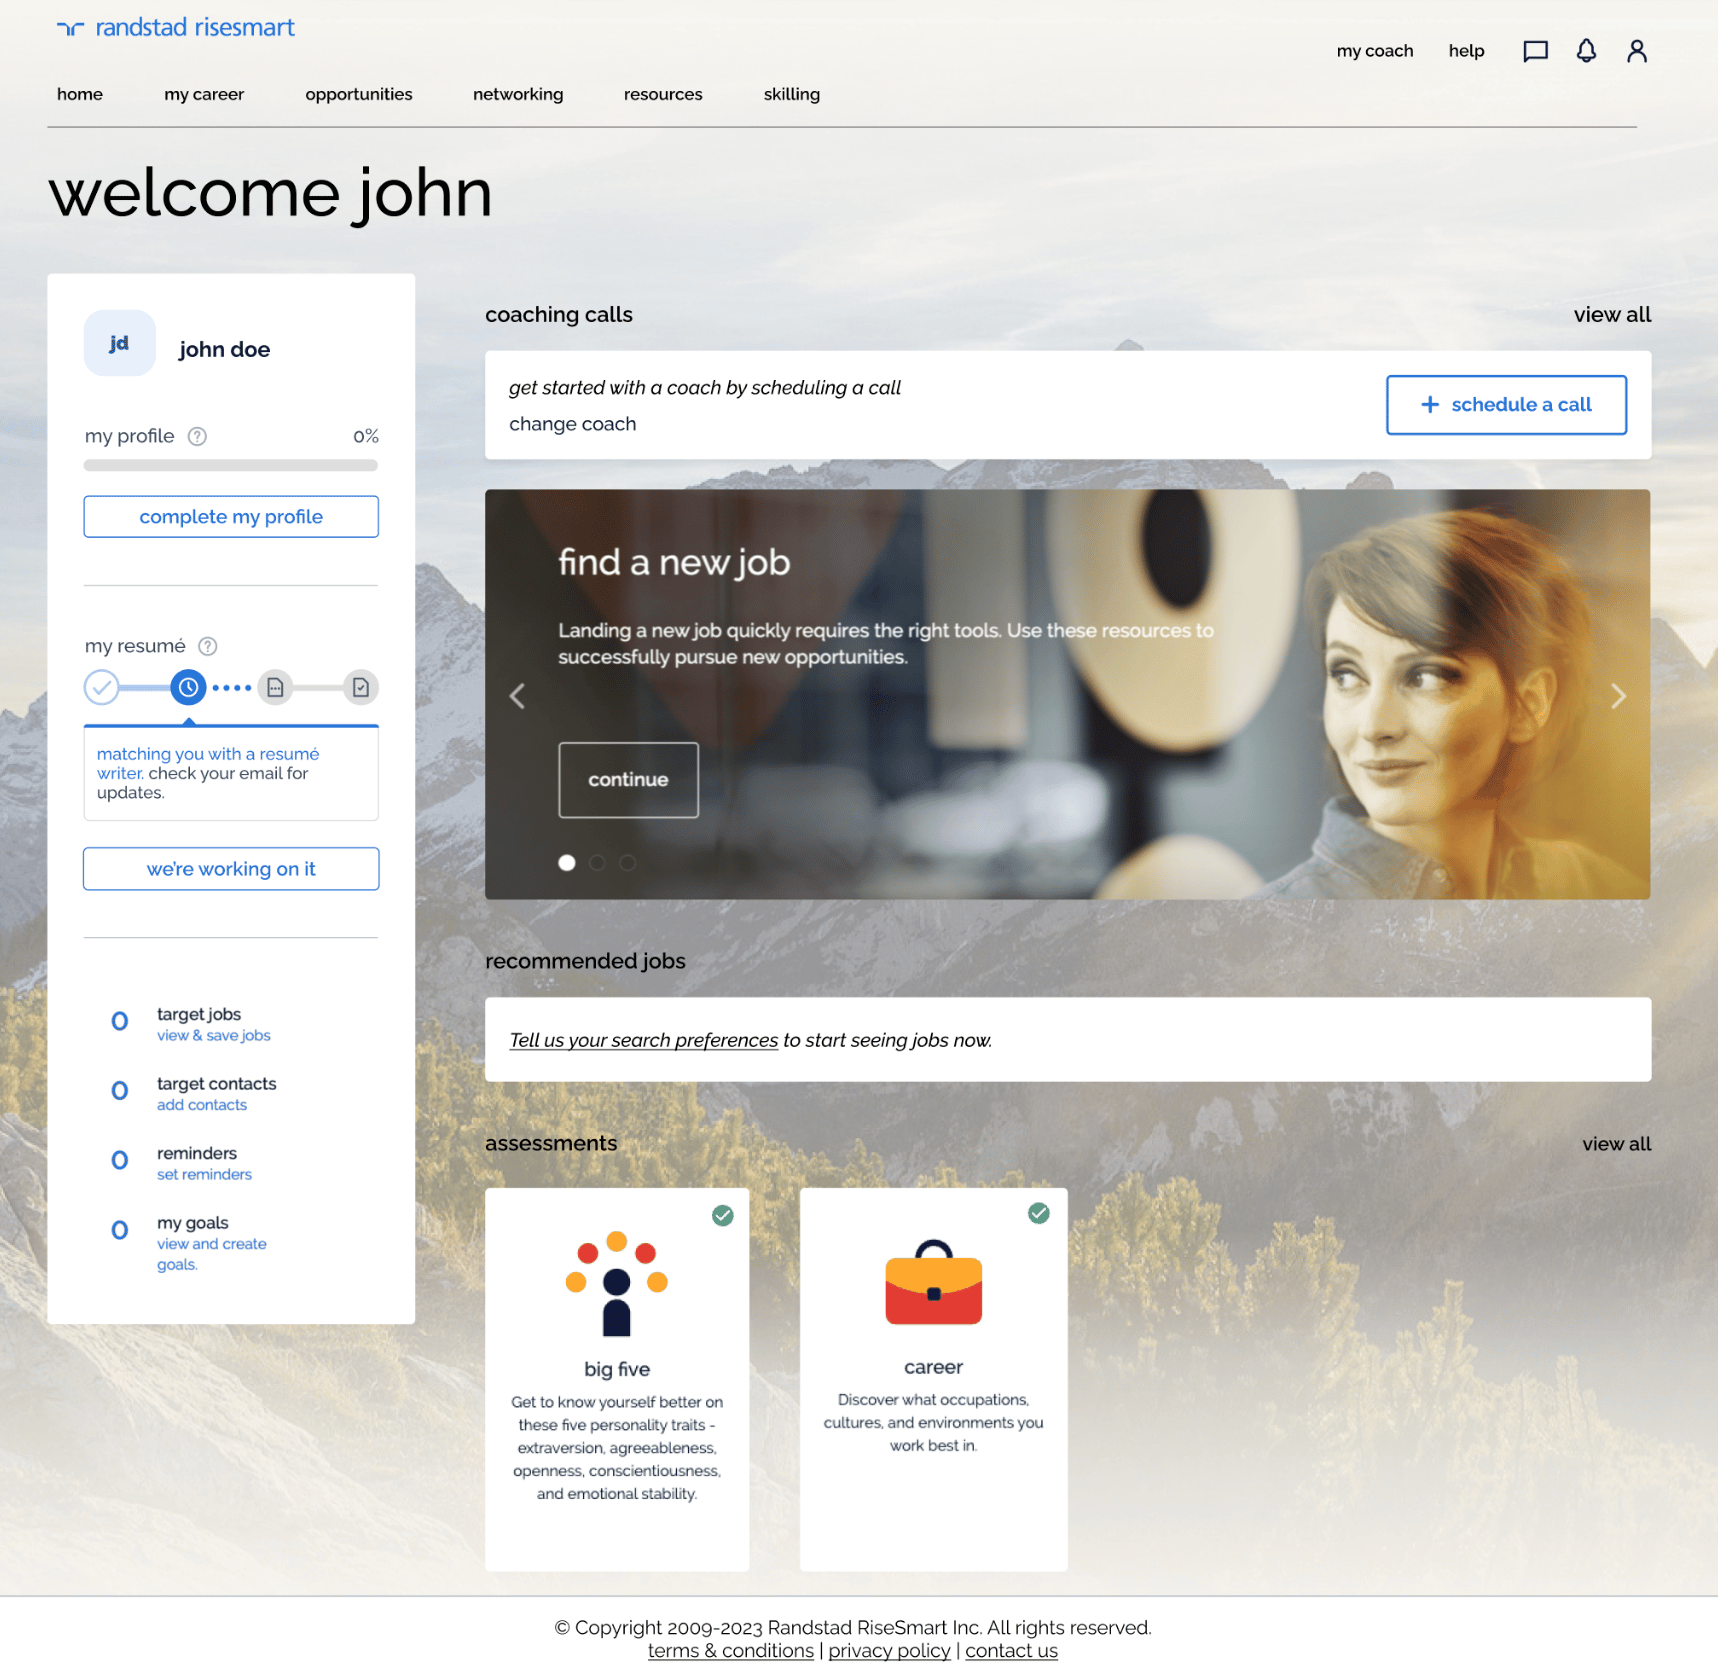Screen dimensions: 1718x1670
Task: Open the opportunities menu
Action: click(358, 94)
